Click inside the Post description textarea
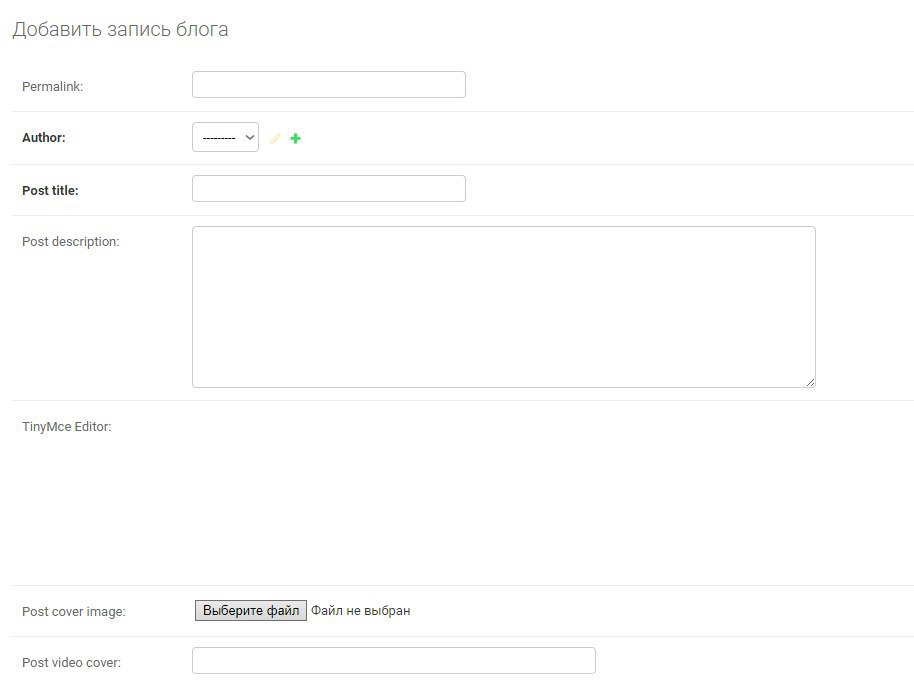Screen dimensions: 914x686 (504, 307)
